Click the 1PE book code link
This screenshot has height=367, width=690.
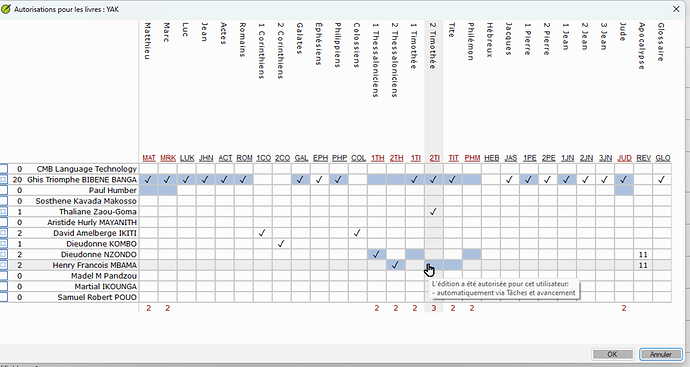529,158
